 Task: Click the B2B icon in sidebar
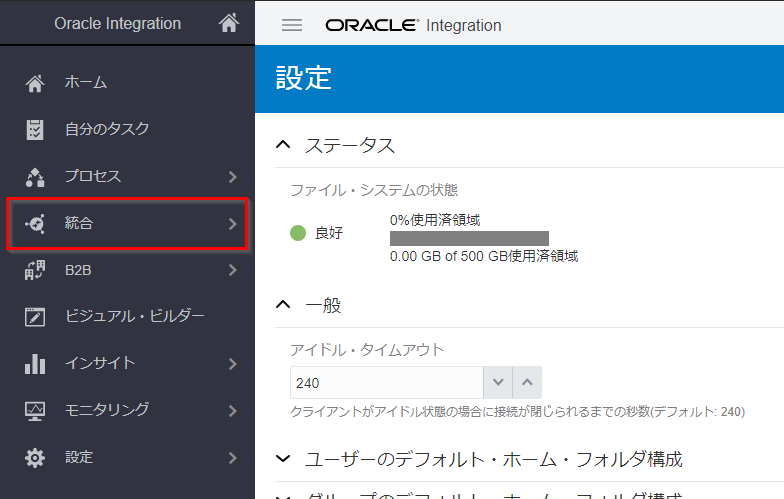[35, 270]
